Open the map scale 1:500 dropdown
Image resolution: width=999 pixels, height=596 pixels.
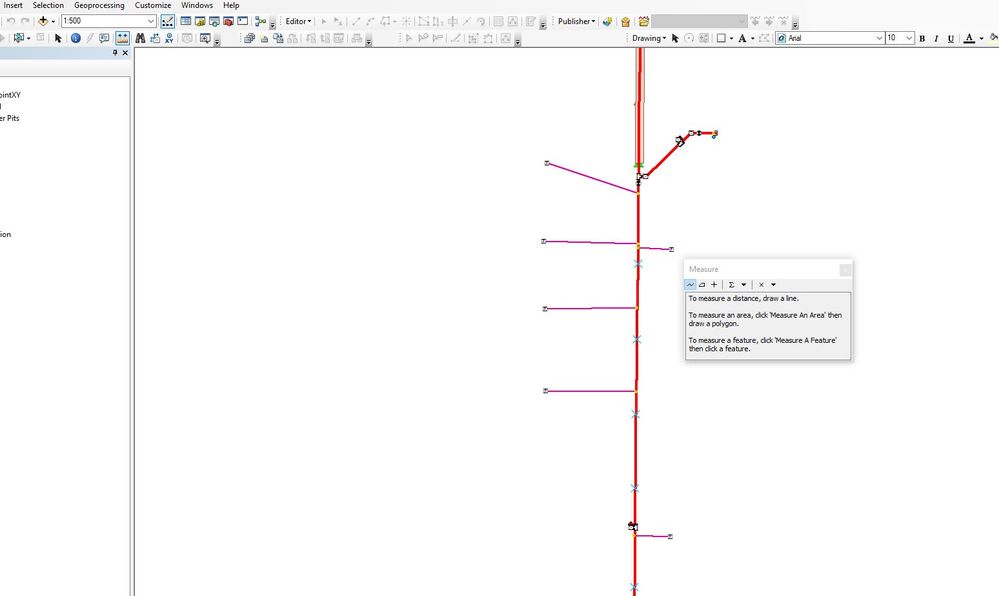[151, 21]
